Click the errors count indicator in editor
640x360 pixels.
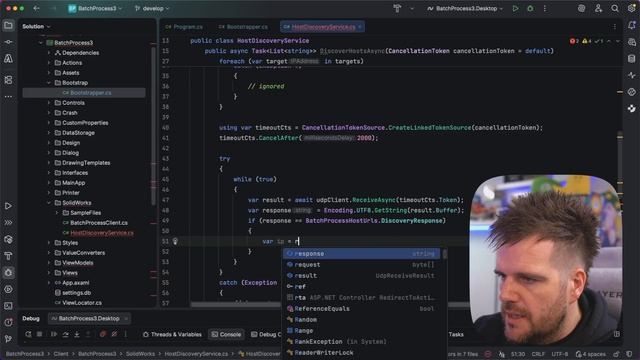(x=574, y=41)
